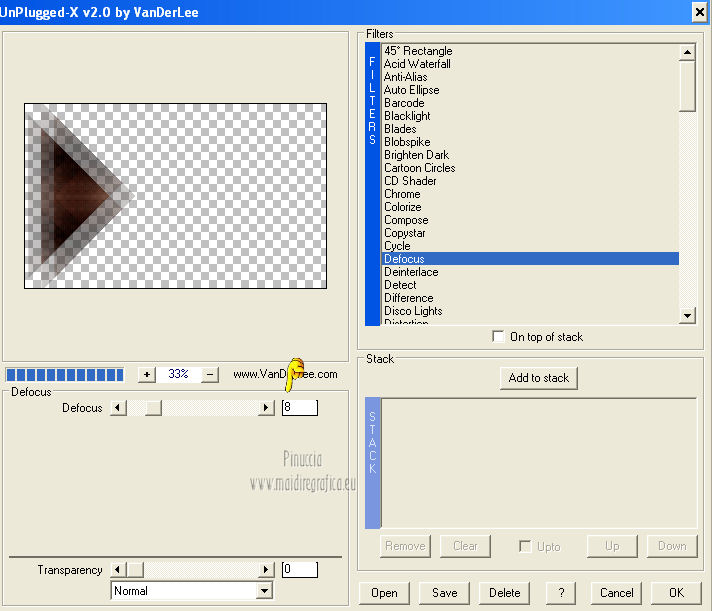Image resolution: width=712 pixels, height=611 pixels.
Task: Click filters list scroll-up arrow
Action: click(687, 52)
